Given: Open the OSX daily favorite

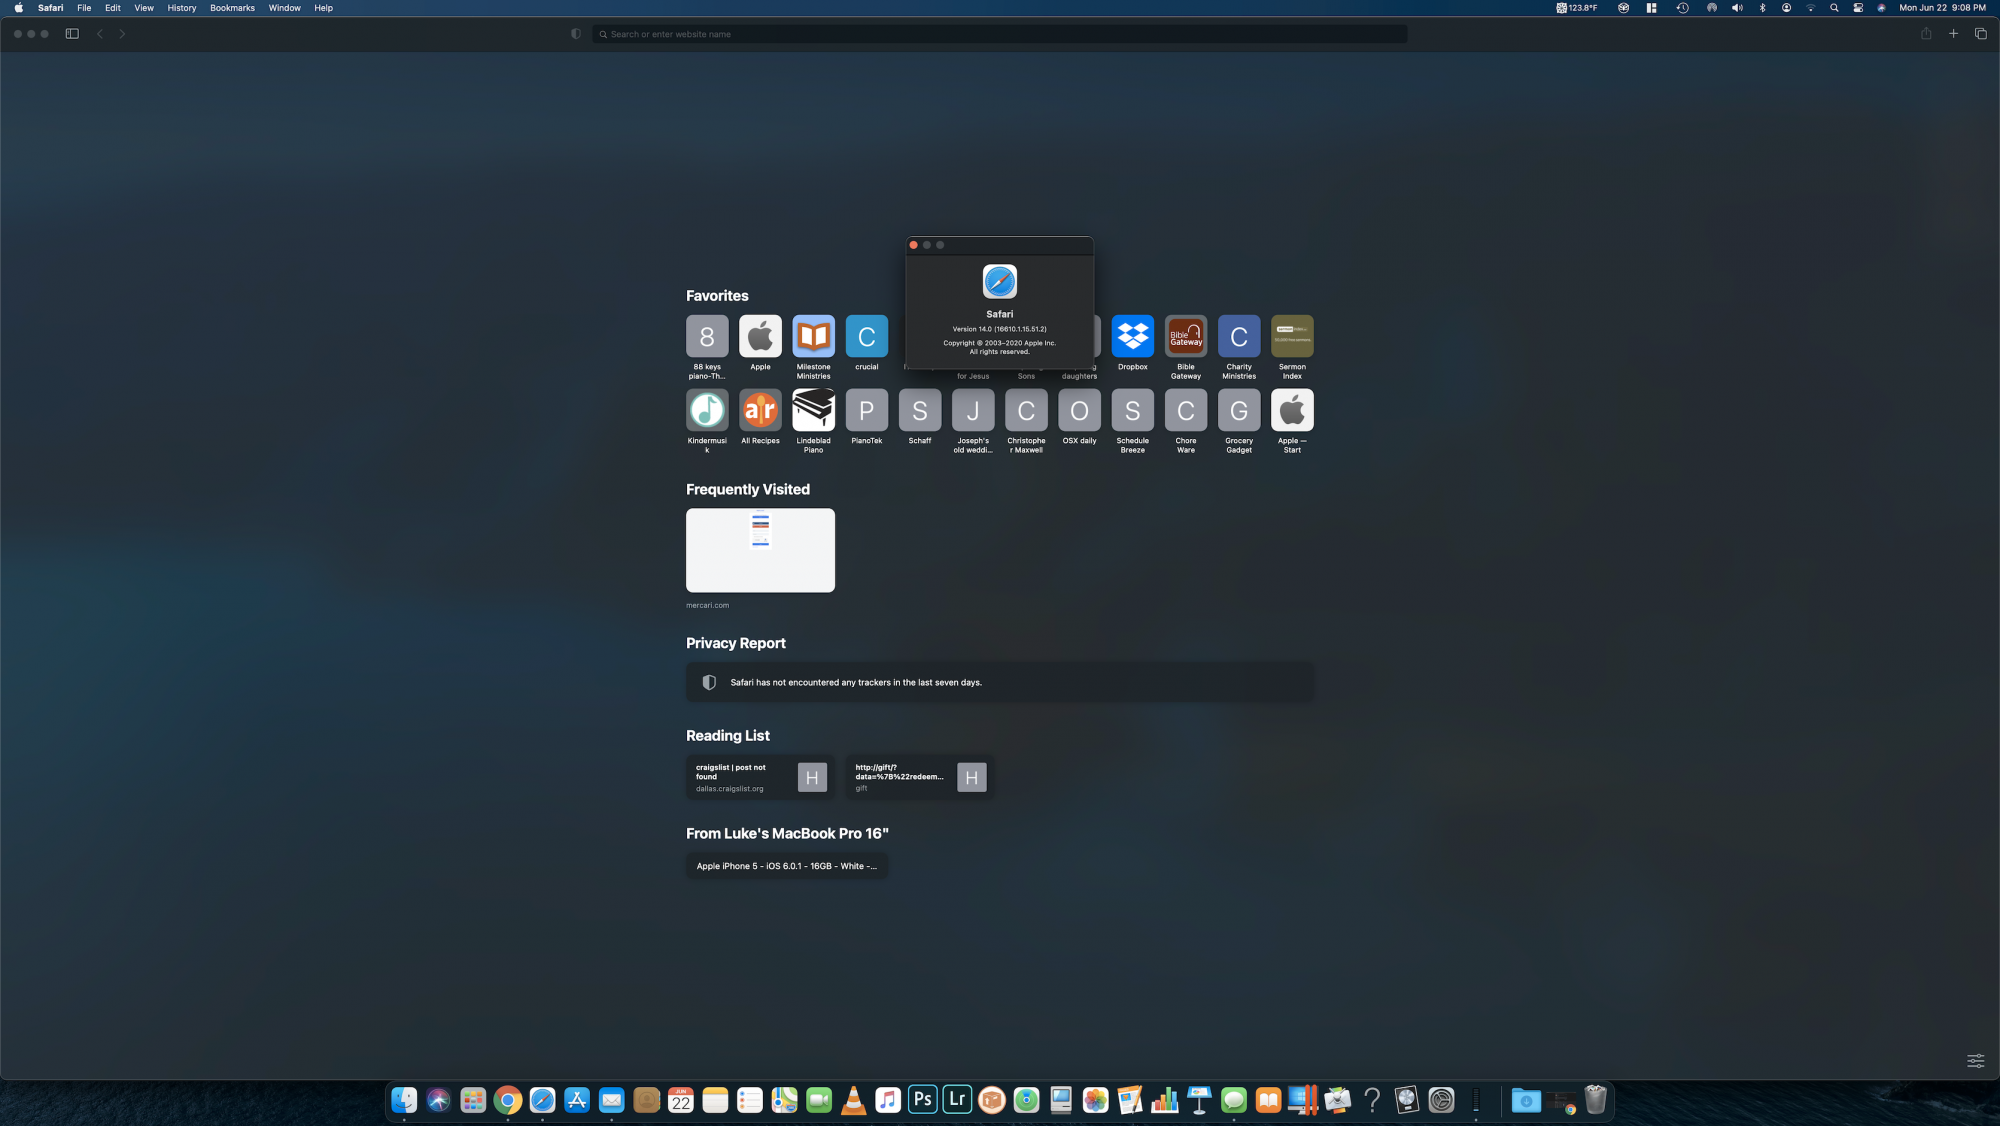Looking at the screenshot, I should [x=1080, y=410].
